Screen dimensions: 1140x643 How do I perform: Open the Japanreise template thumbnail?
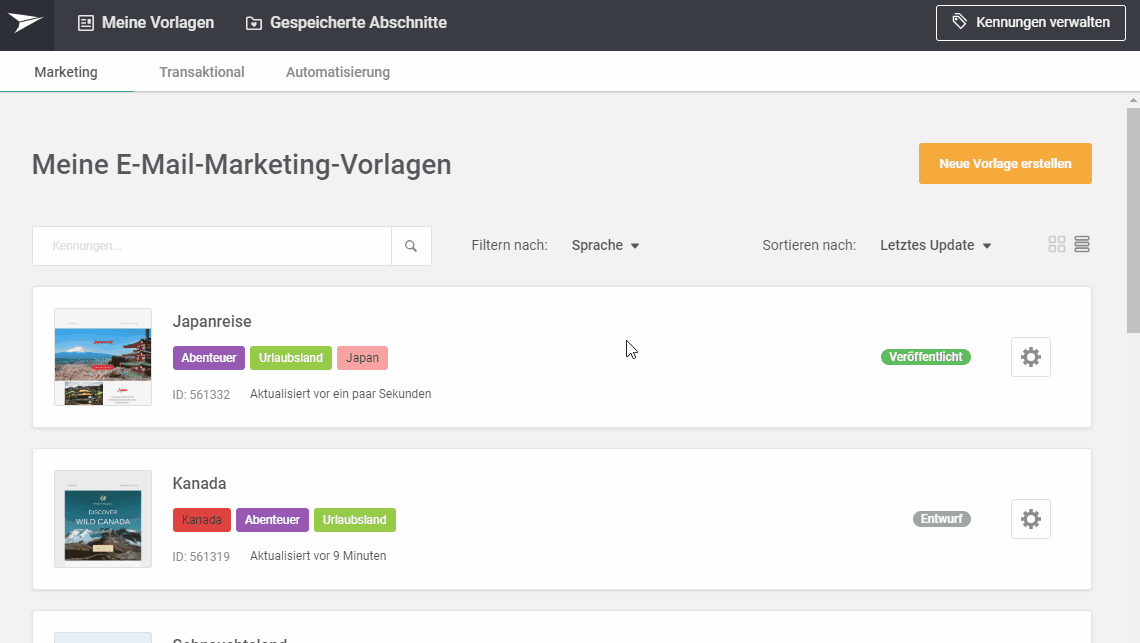(x=103, y=357)
